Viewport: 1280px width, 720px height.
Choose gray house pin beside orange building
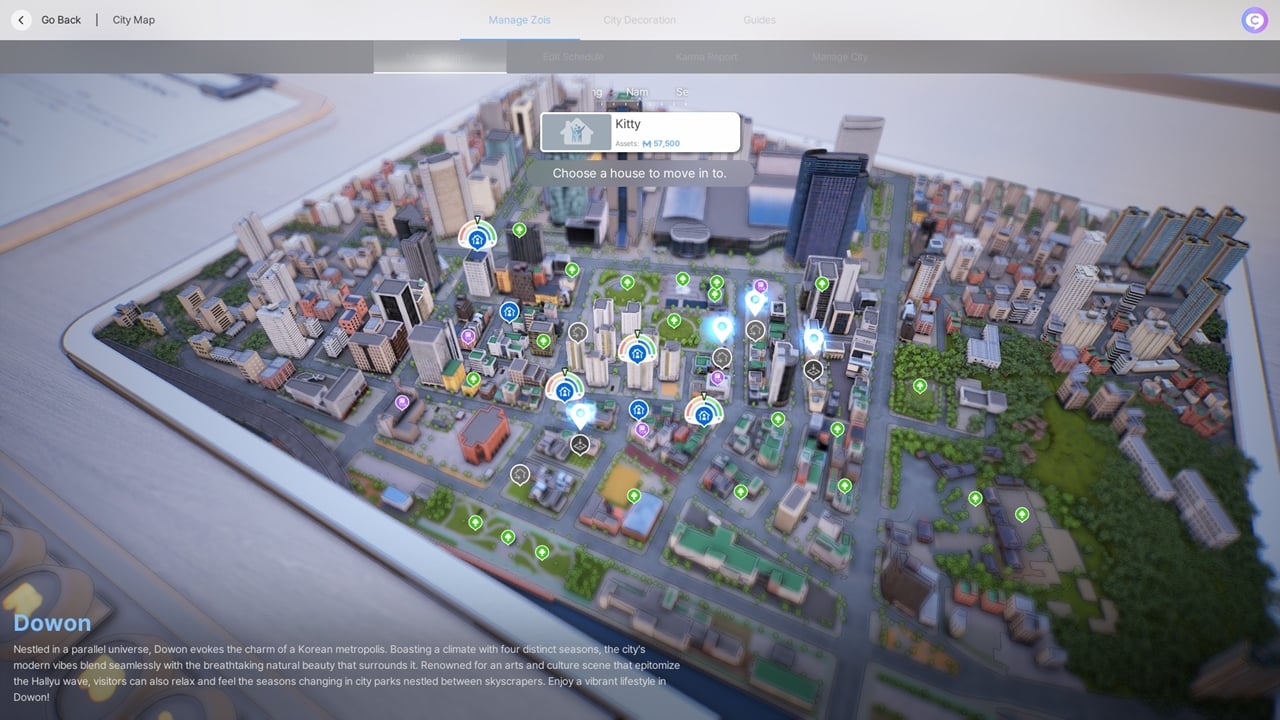coord(519,474)
